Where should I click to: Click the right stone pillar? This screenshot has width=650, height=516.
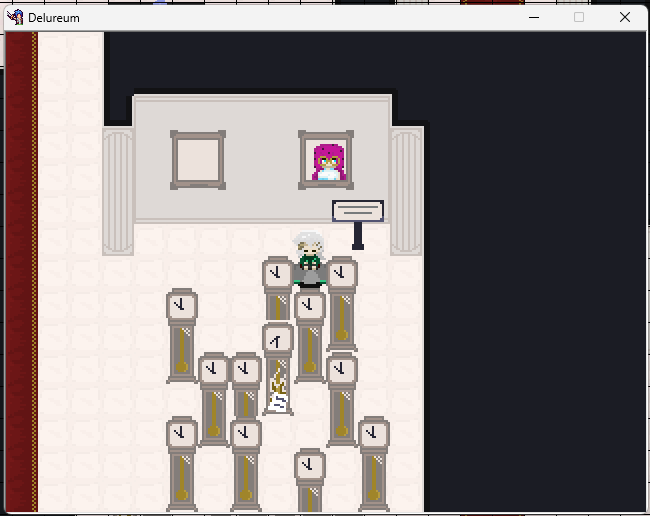pyautogui.click(x=406, y=191)
